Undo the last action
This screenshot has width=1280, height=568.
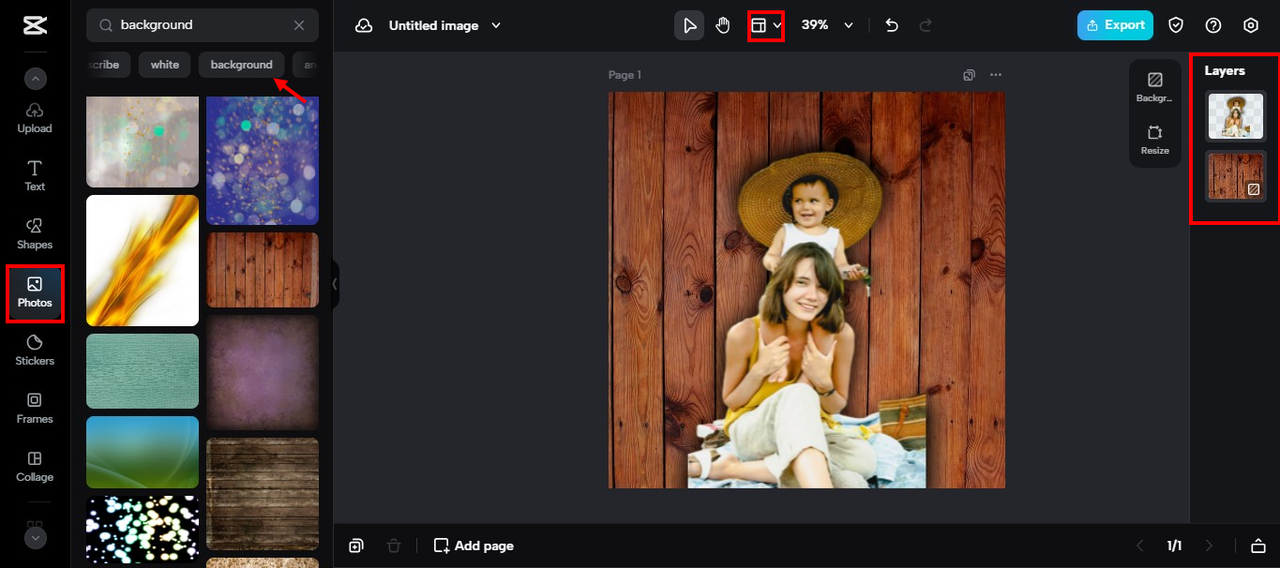click(892, 25)
